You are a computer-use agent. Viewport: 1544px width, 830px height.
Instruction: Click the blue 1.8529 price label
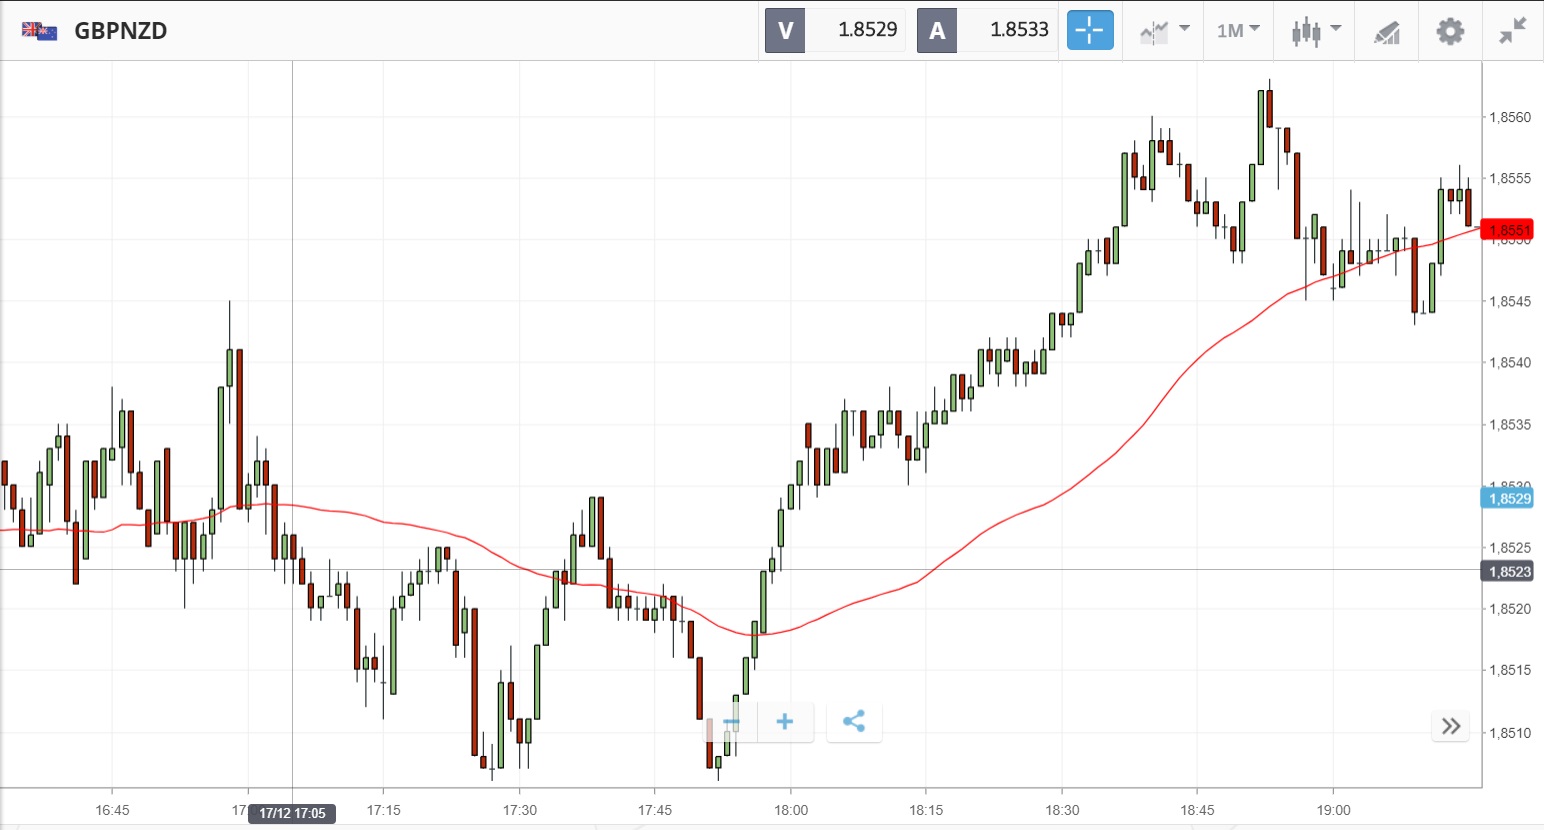pos(1507,498)
